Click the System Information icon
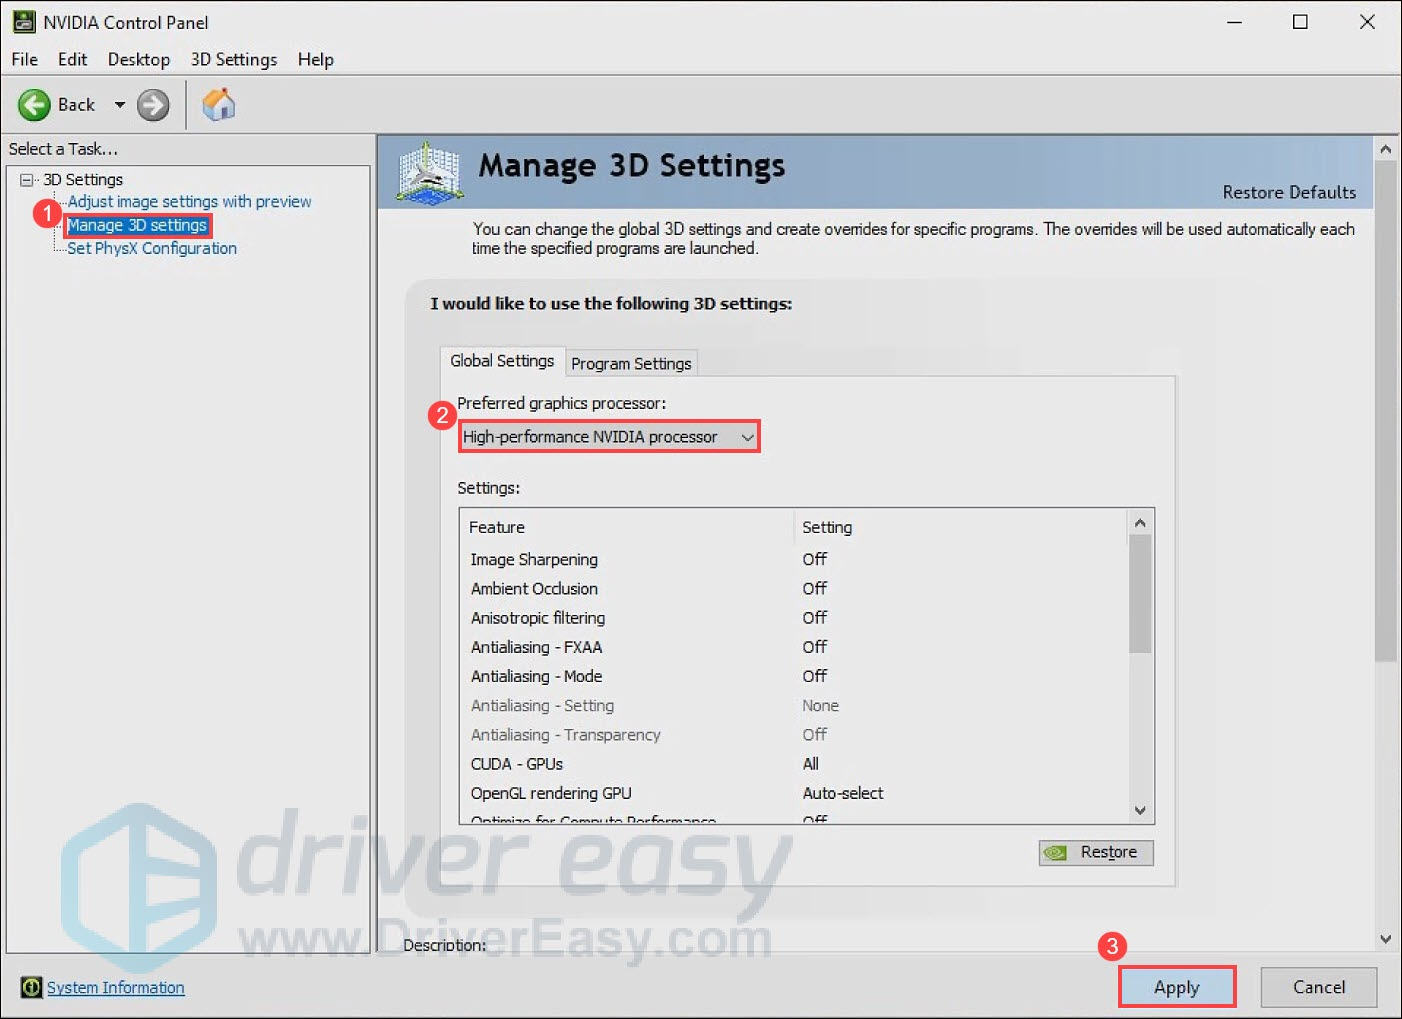This screenshot has width=1402, height=1019. (x=31, y=987)
